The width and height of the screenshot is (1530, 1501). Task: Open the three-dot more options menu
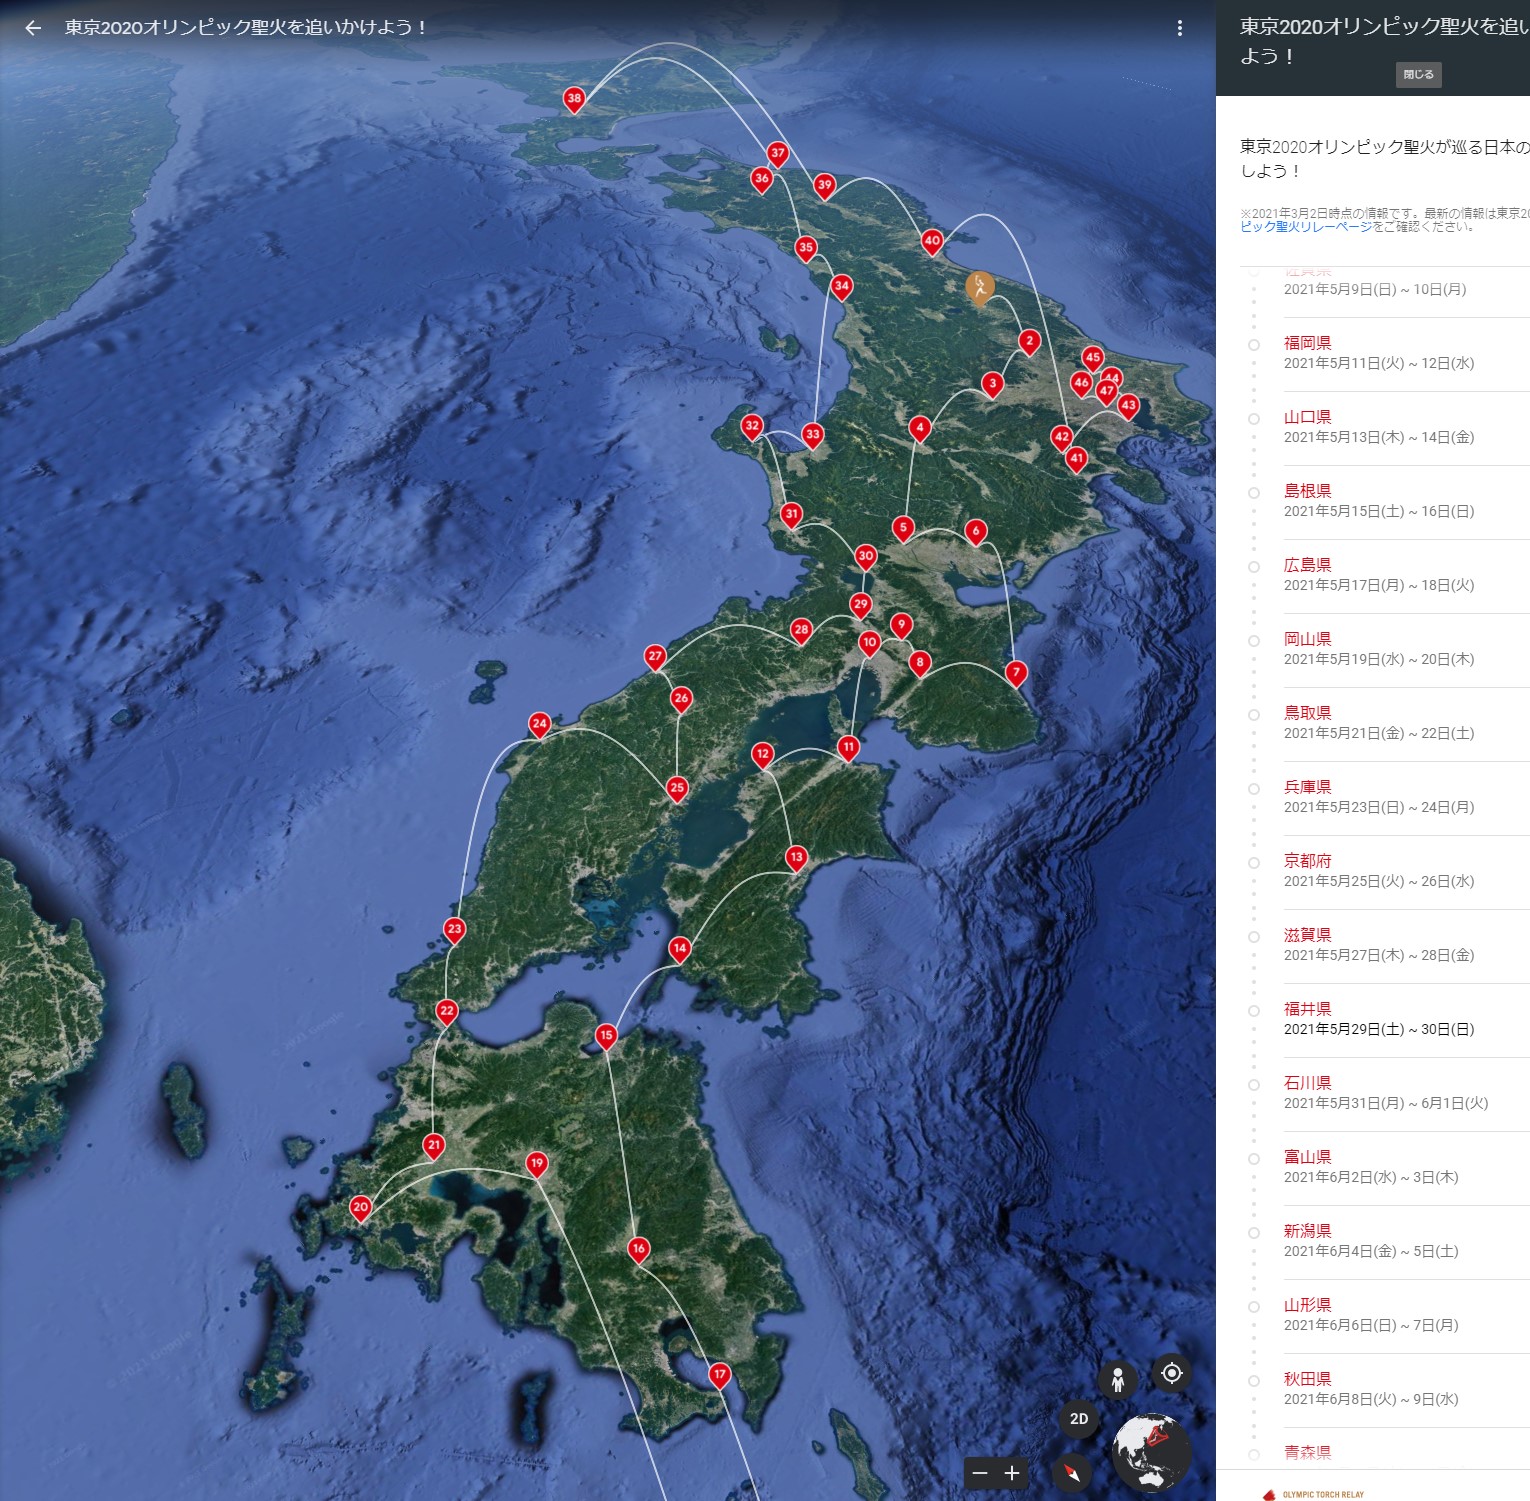click(x=1180, y=28)
